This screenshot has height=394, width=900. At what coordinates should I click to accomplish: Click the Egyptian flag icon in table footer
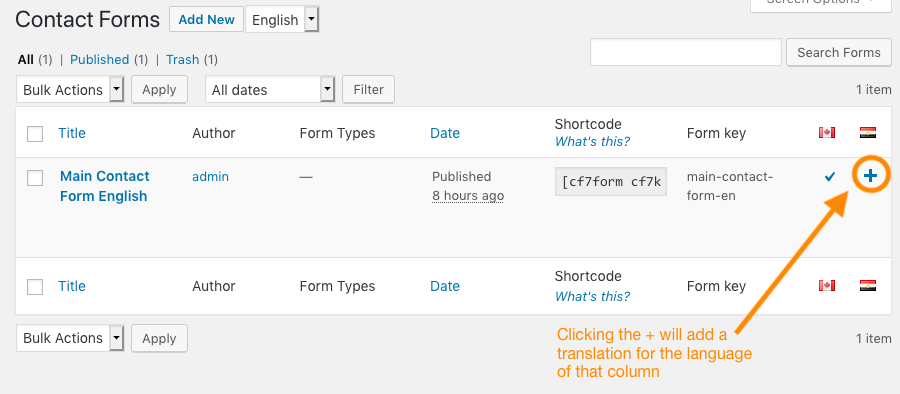[867, 285]
